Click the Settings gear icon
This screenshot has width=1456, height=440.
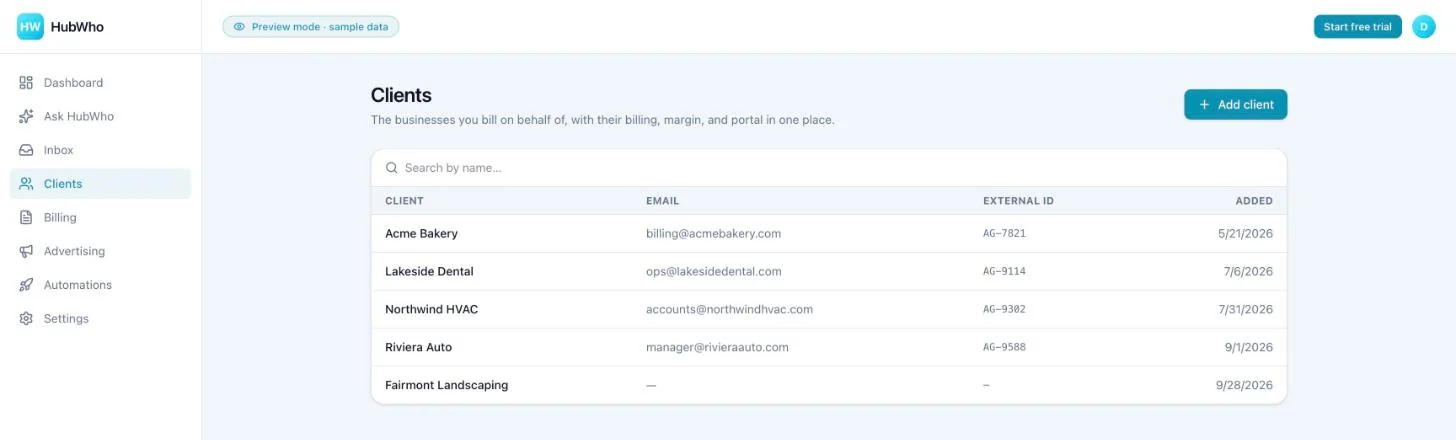[26, 318]
